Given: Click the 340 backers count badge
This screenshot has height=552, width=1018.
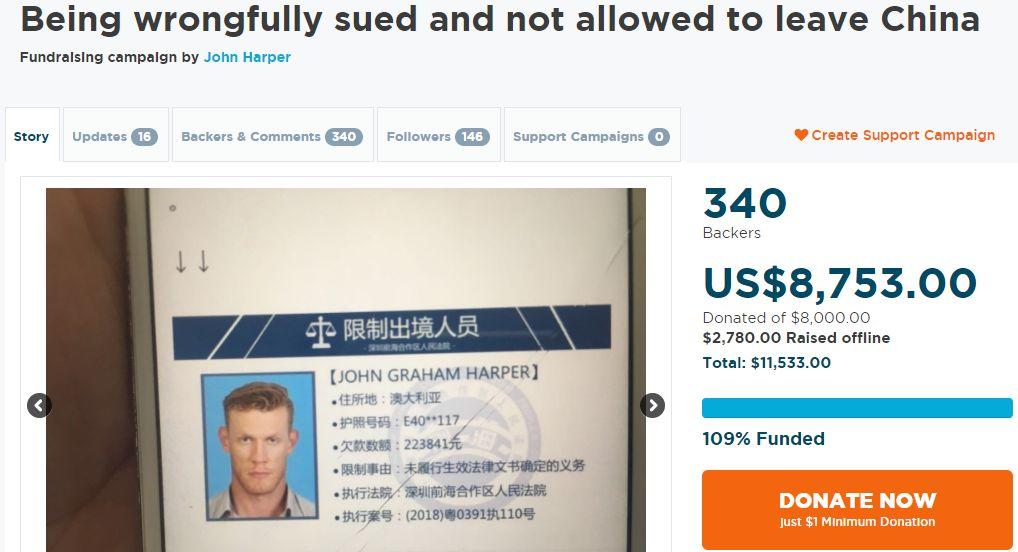Looking at the screenshot, I should click(x=343, y=136).
